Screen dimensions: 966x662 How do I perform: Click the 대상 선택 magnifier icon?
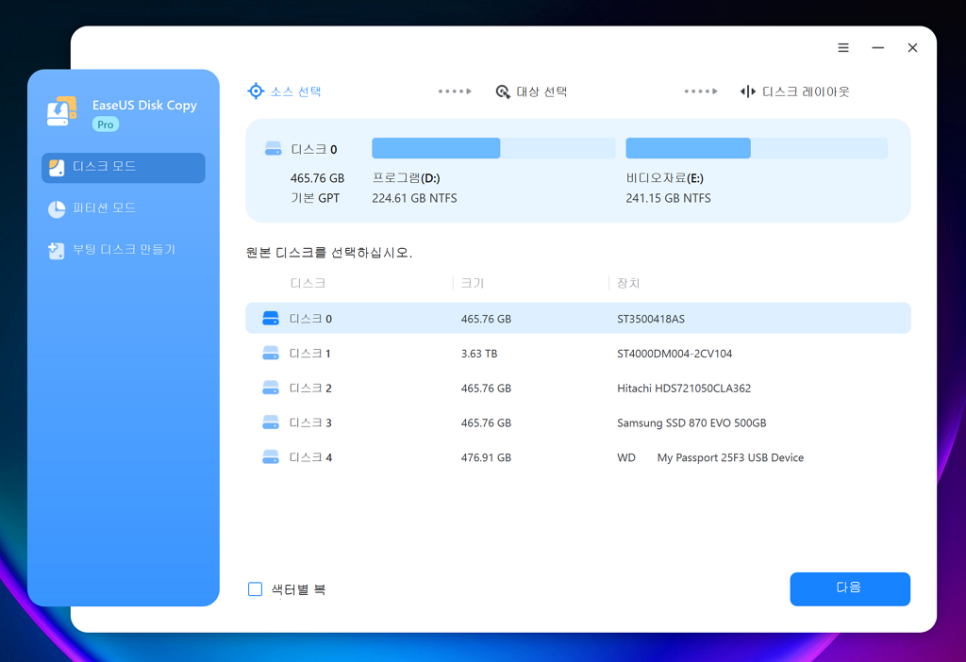[503, 92]
